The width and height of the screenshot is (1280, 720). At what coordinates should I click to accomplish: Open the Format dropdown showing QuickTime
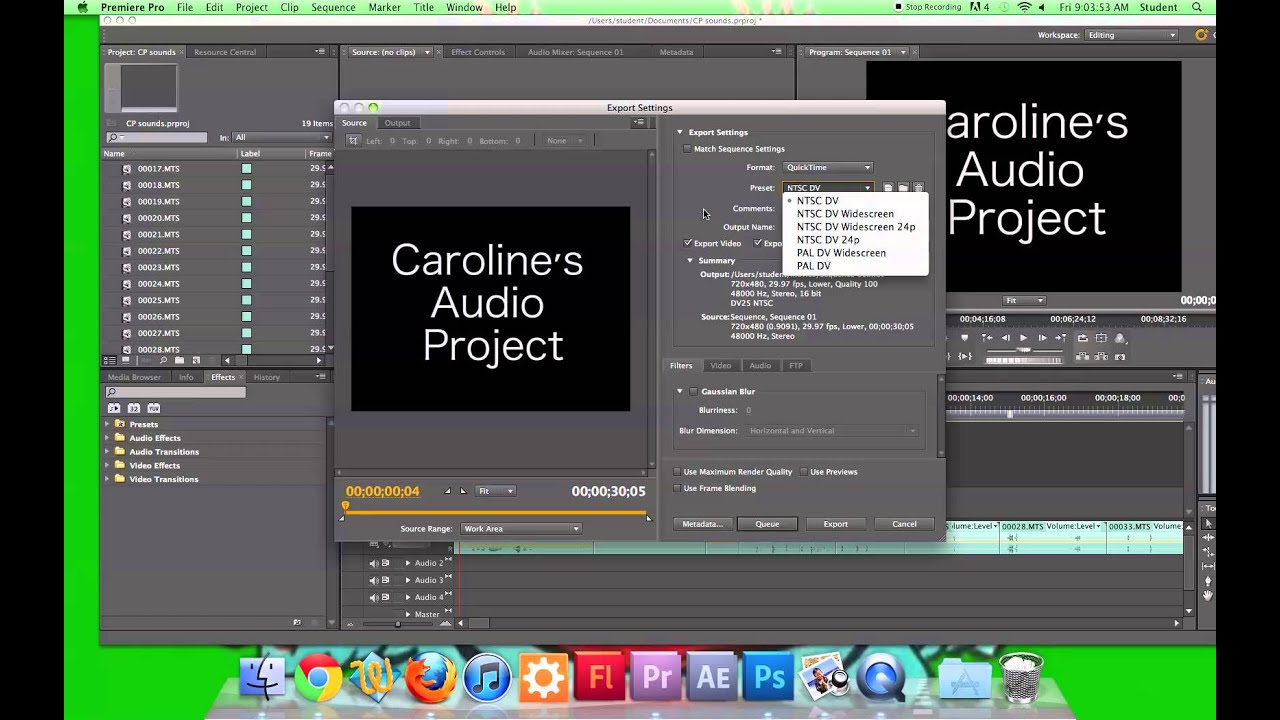pos(828,167)
